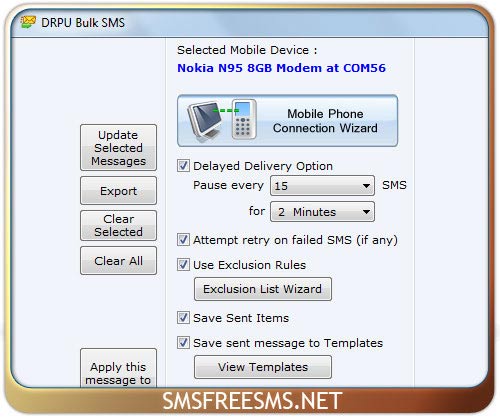Uncheck the Delayed Delivery Option checkbox
This screenshot has height=420, width=500.
[x=183, y=166]
